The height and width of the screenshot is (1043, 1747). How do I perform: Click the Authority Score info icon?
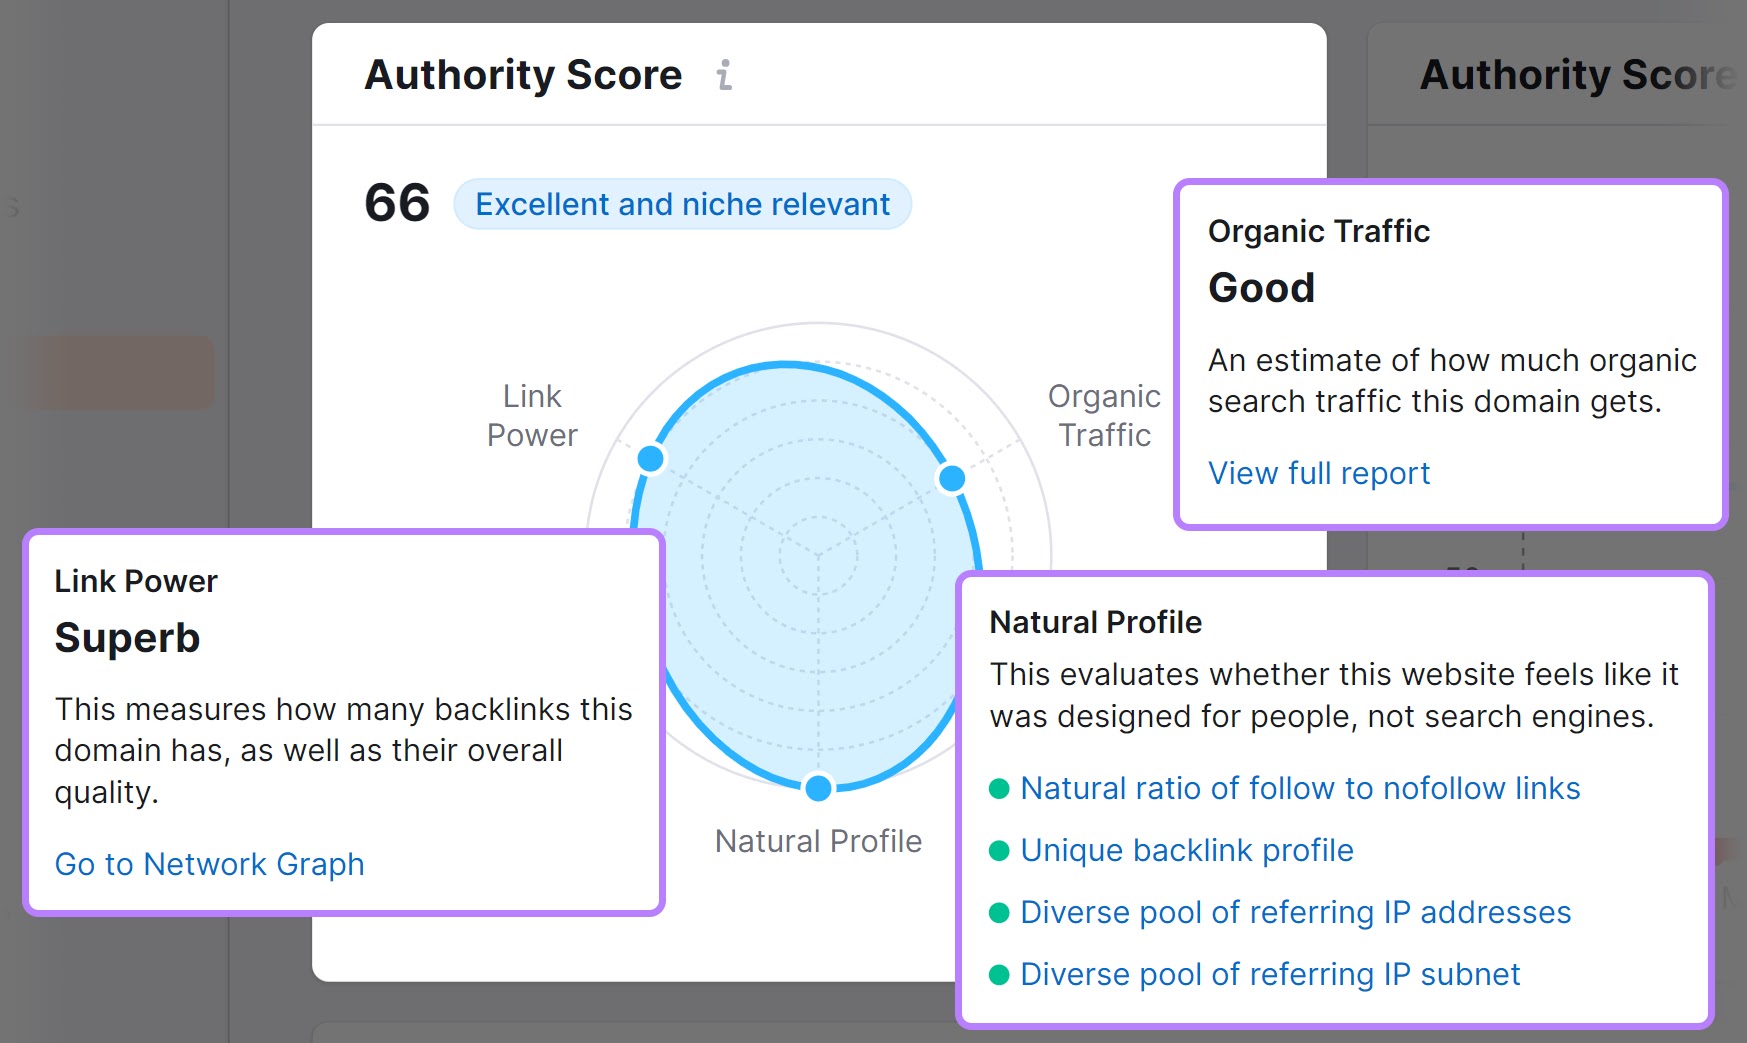pyautogui.click(x=724, y=75)
